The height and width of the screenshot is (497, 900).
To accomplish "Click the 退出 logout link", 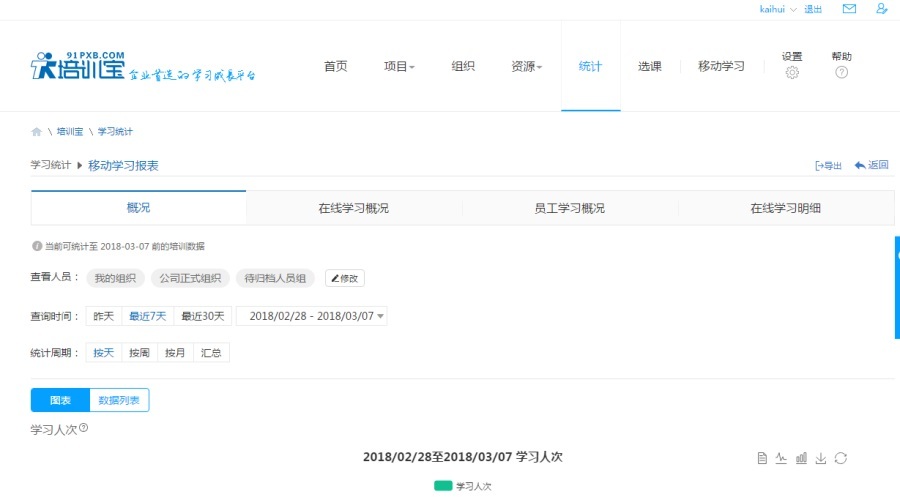I will [x=813, y=9].
